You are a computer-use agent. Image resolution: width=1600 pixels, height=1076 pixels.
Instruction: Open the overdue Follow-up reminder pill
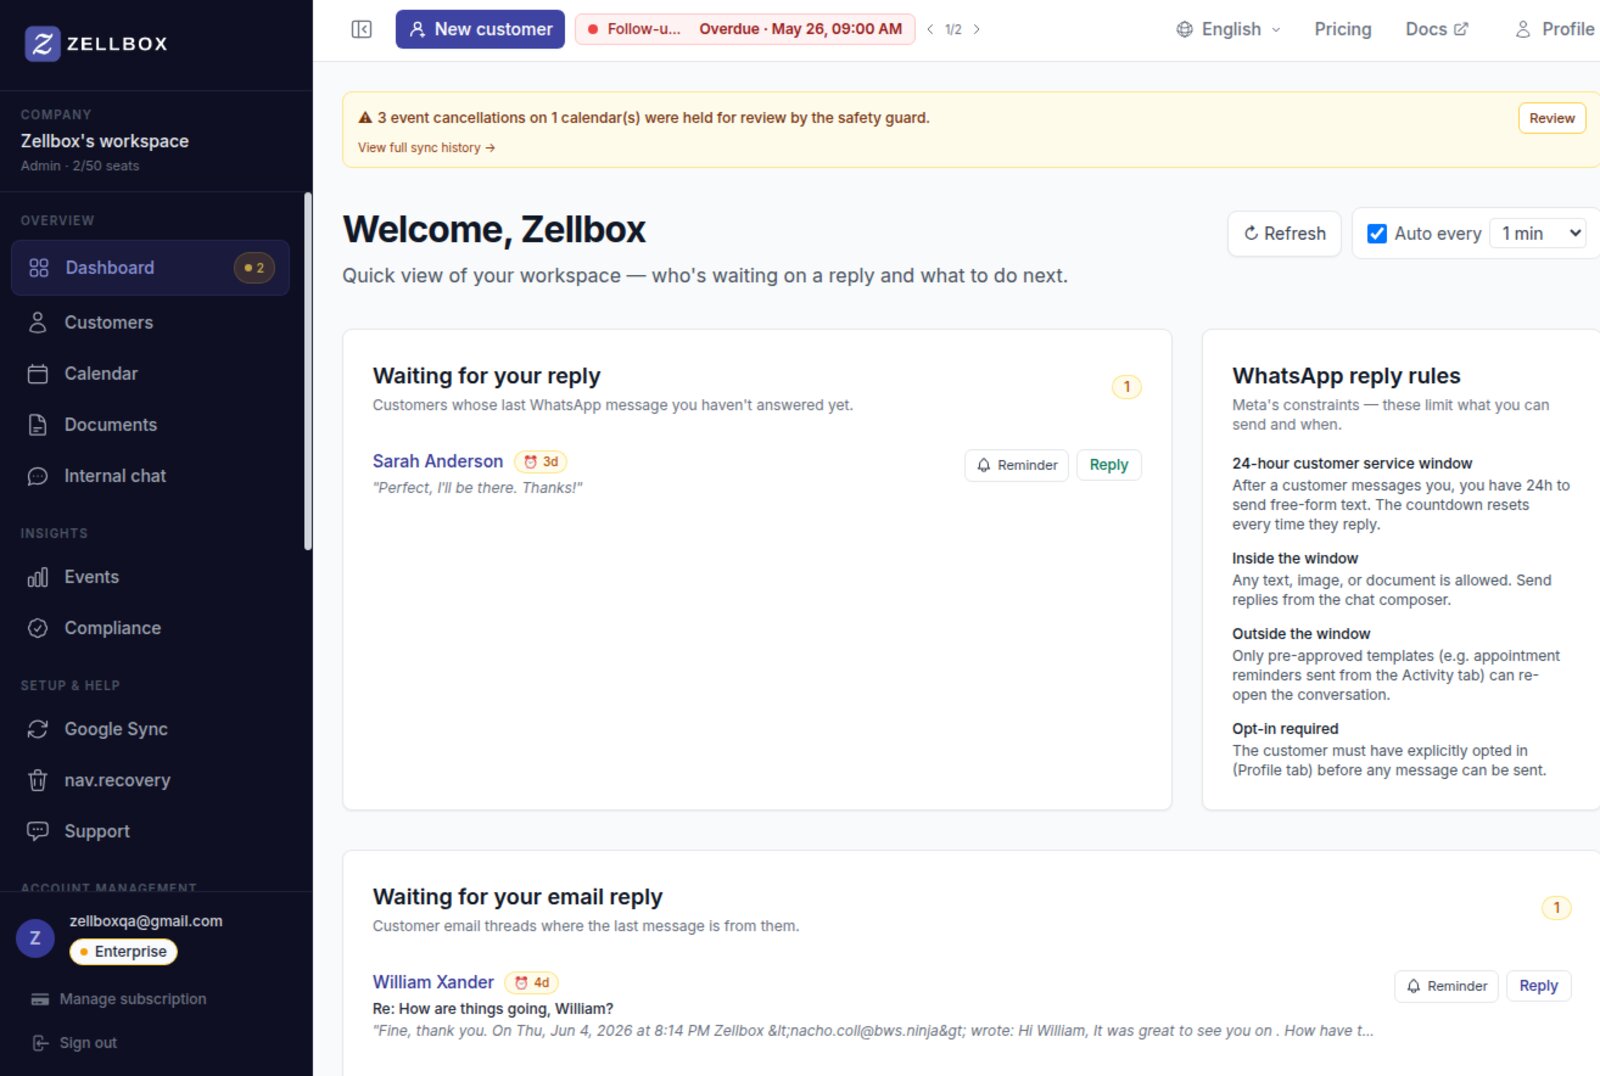coord(745,29)
